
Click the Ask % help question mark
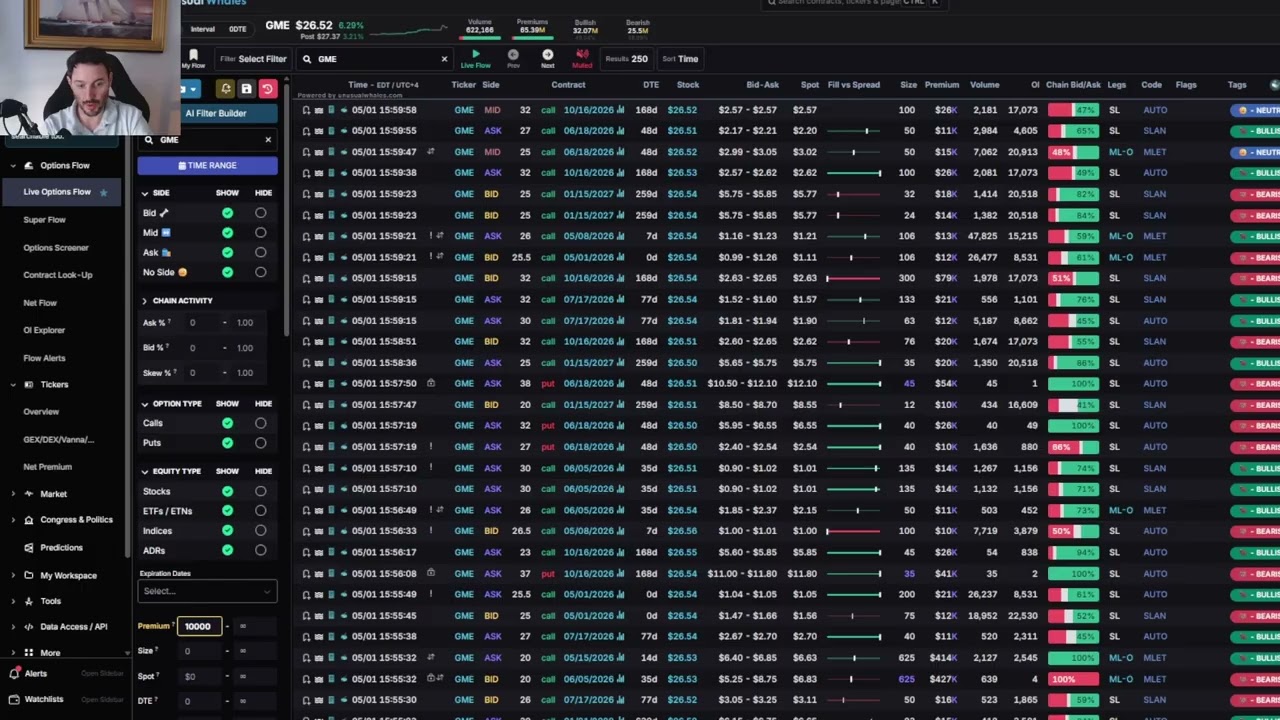coord(169,322)
